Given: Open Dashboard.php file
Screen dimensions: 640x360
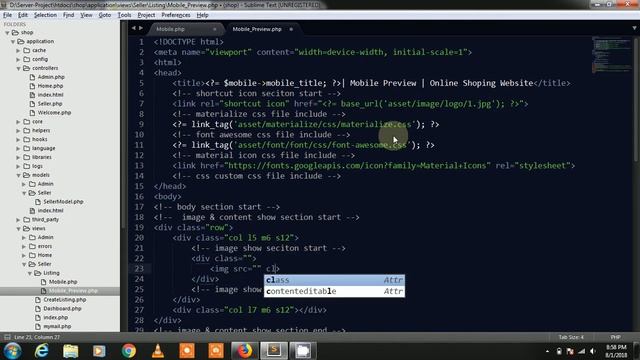Looking at the screenshot, I should pos(62,309).
